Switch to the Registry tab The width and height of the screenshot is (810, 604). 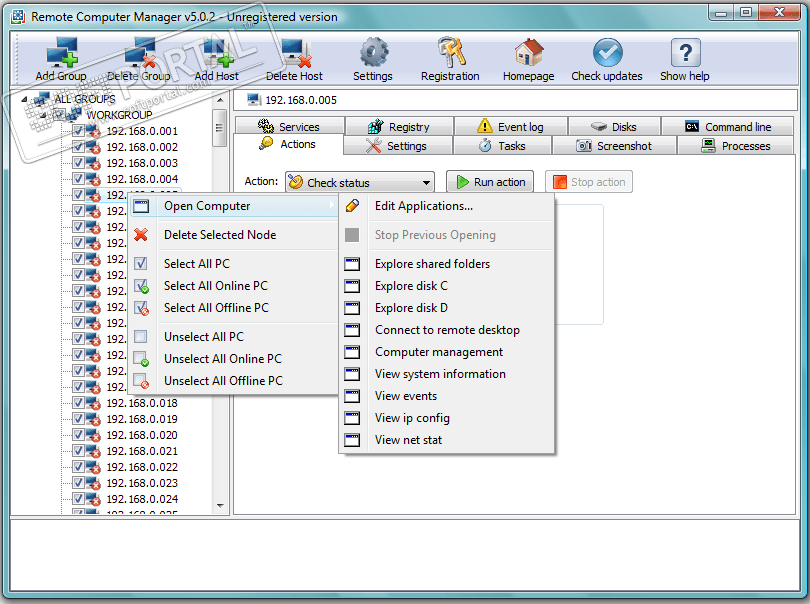[399, 127]
